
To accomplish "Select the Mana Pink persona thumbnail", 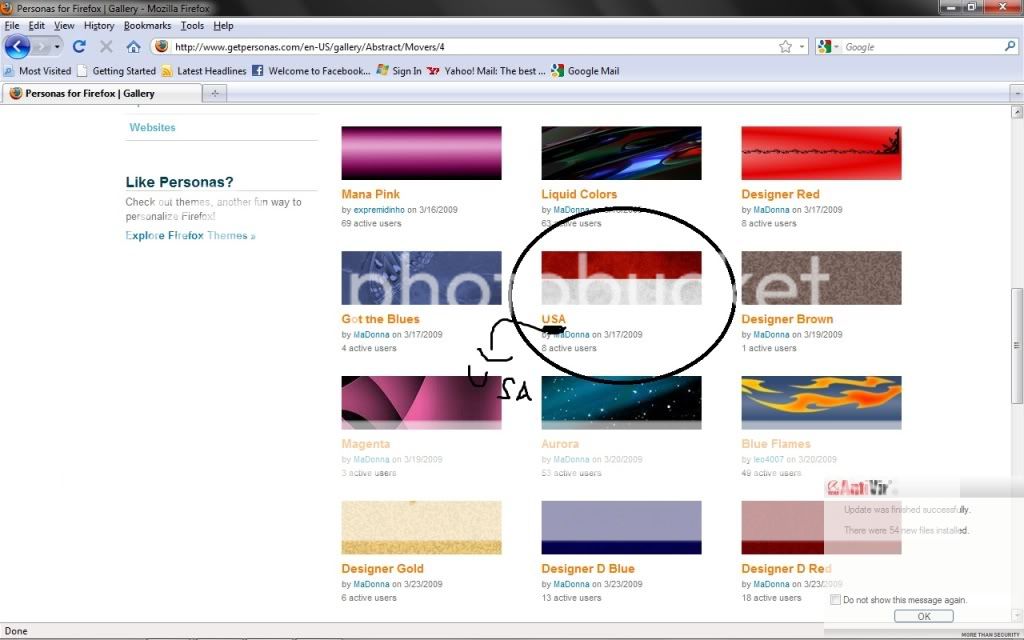I will 421,153.
